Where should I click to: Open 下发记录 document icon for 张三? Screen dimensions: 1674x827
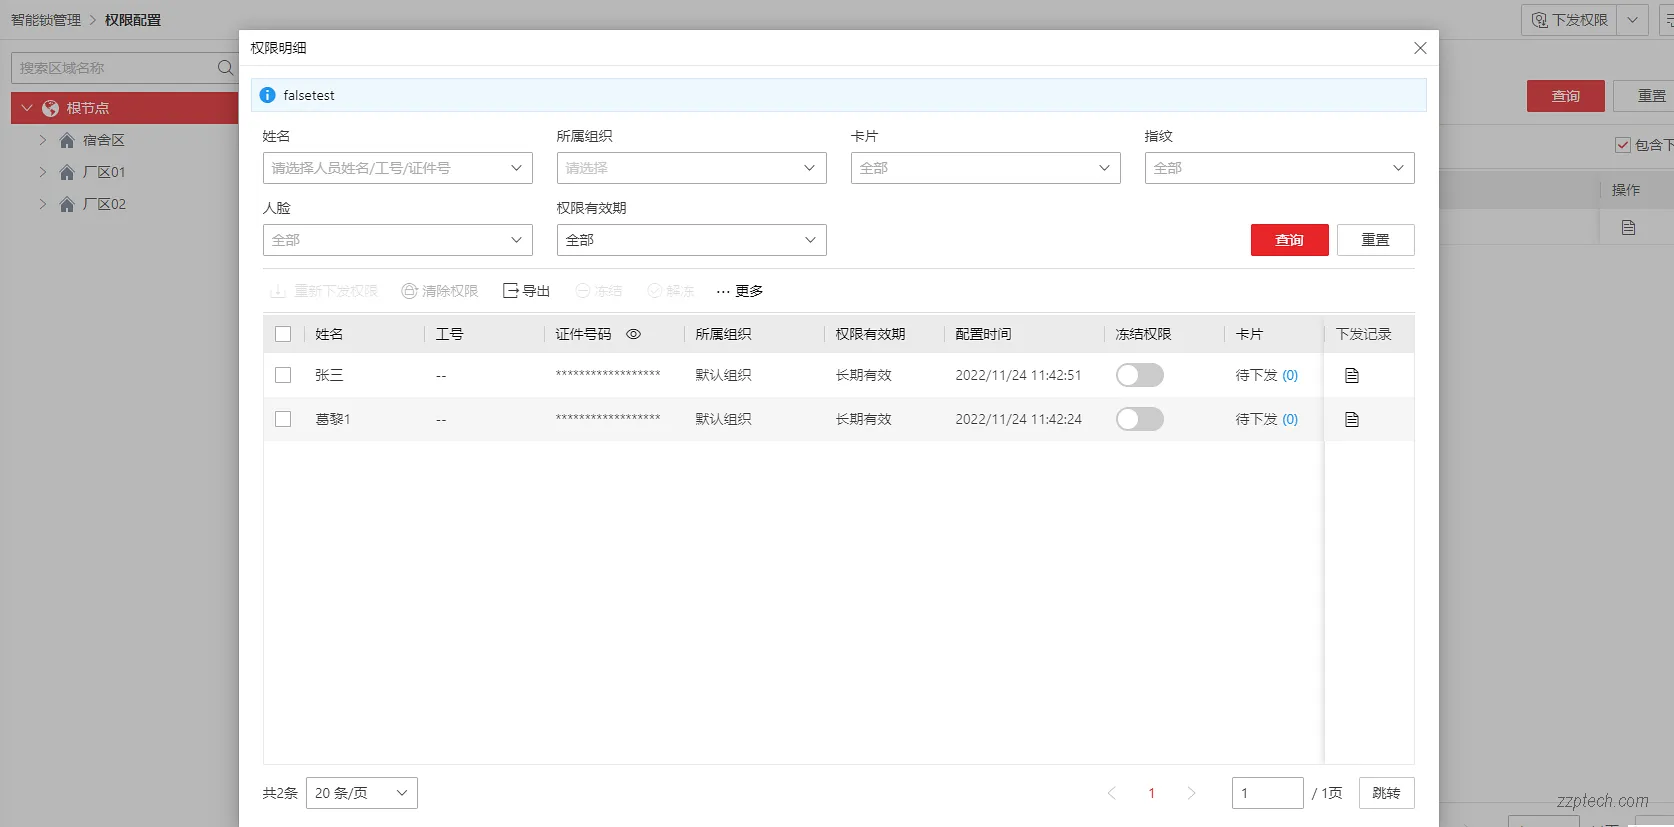1352,375
